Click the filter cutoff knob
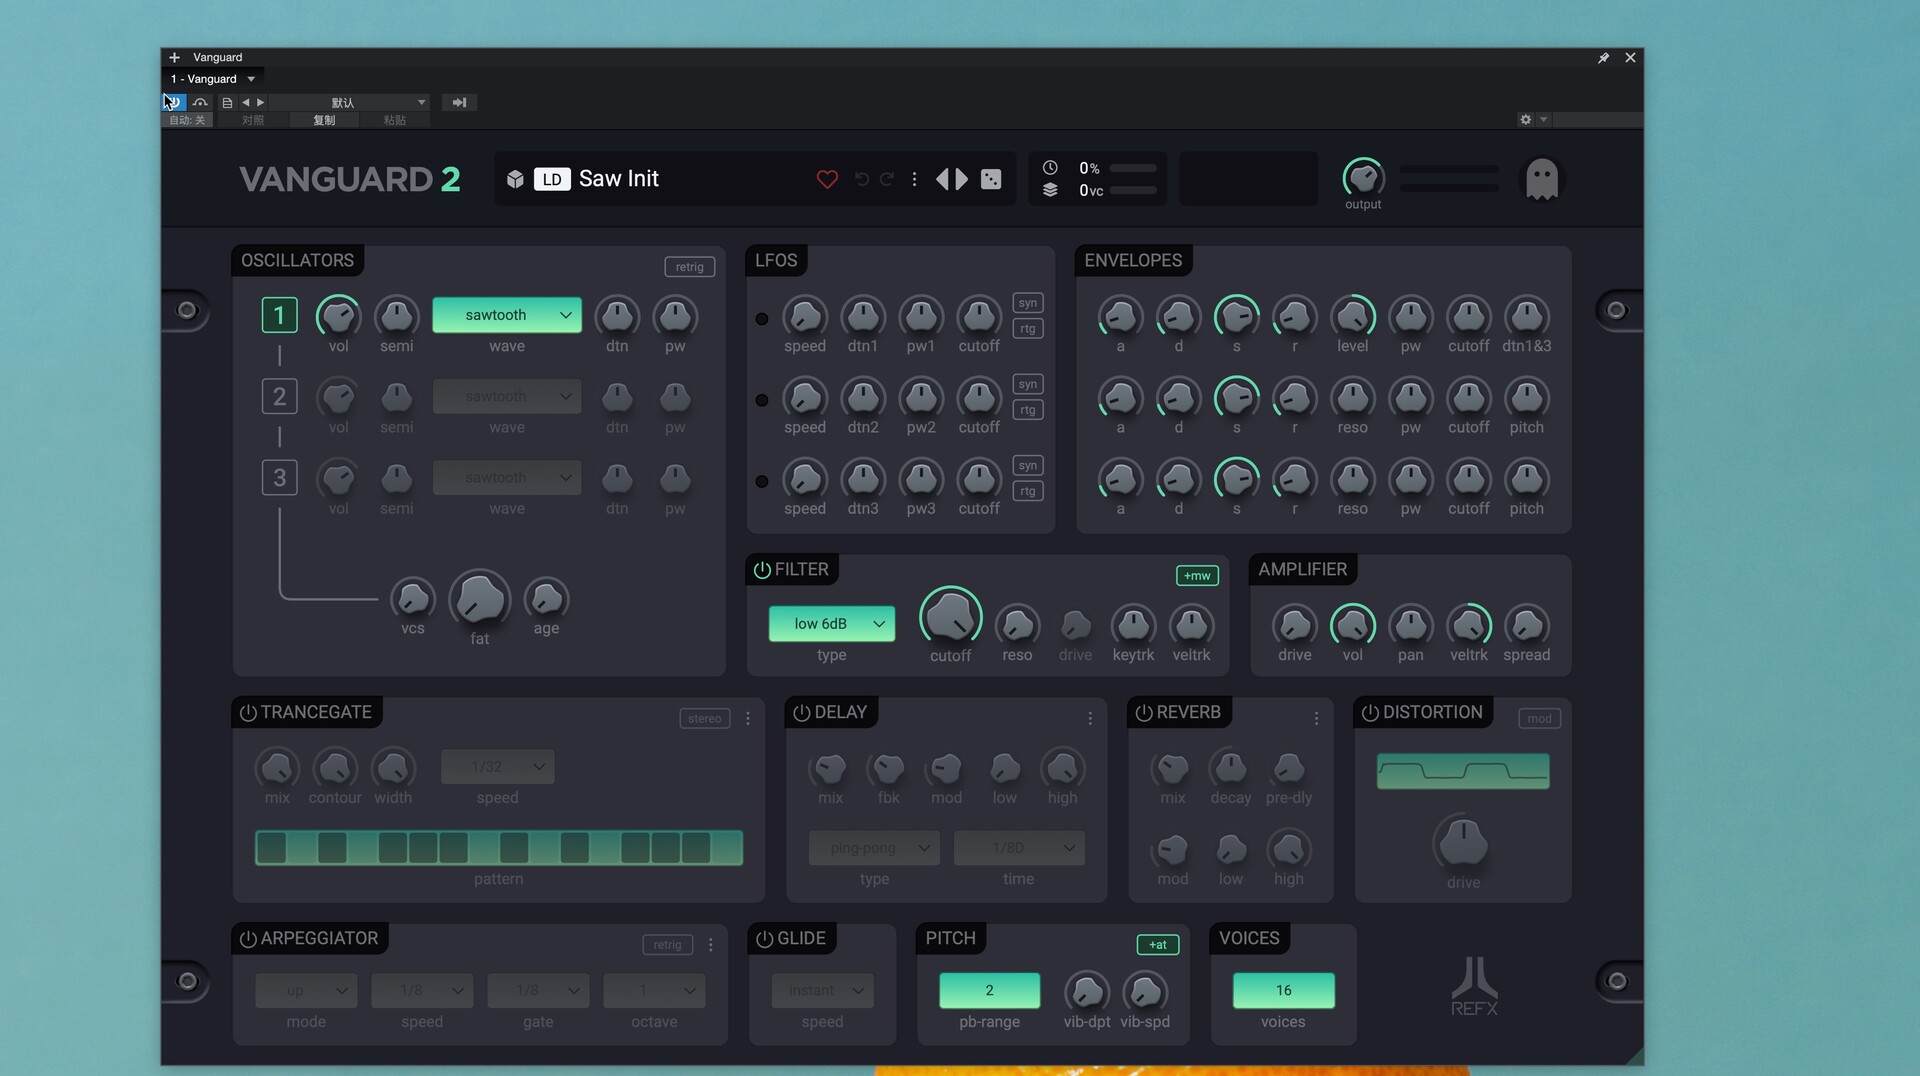 tap(950, 616)
